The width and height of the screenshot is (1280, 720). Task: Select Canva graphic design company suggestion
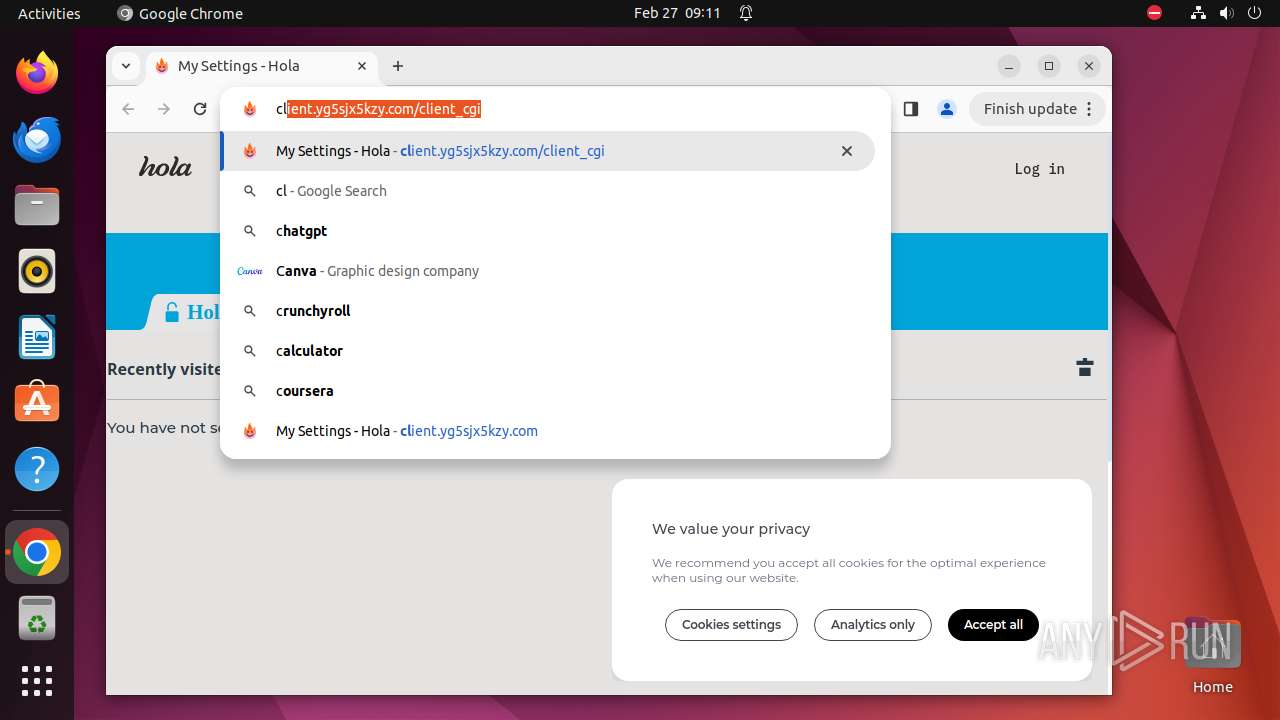pyautogui.click(x=548, y=271)
